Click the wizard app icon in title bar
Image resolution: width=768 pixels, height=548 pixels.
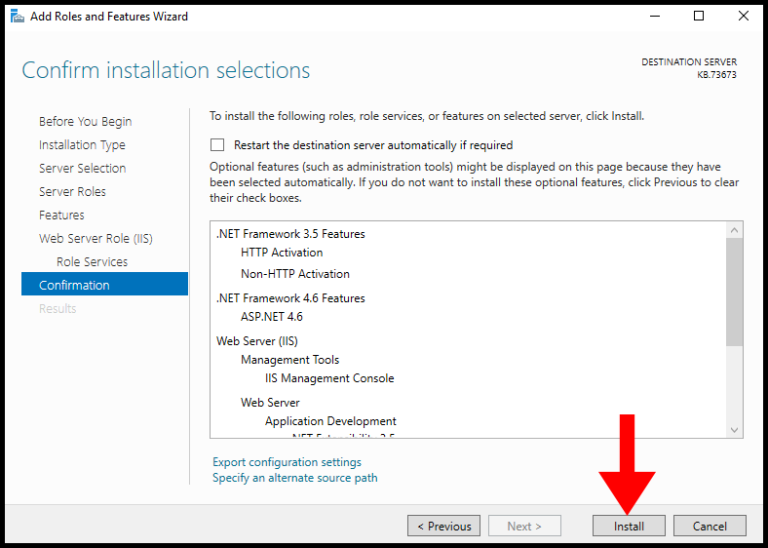(x=17, y=16)
